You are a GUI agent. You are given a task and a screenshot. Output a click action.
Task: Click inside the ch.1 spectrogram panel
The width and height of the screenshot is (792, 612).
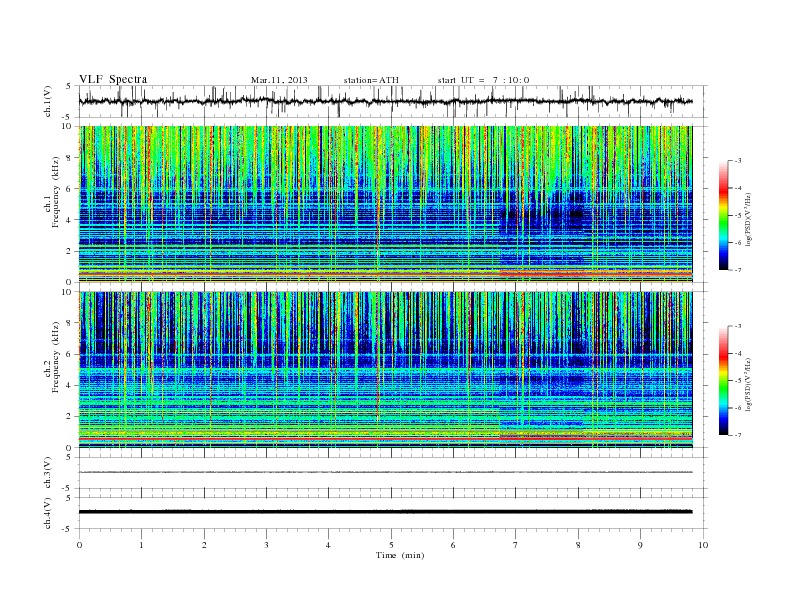click(x=385, y=204)
